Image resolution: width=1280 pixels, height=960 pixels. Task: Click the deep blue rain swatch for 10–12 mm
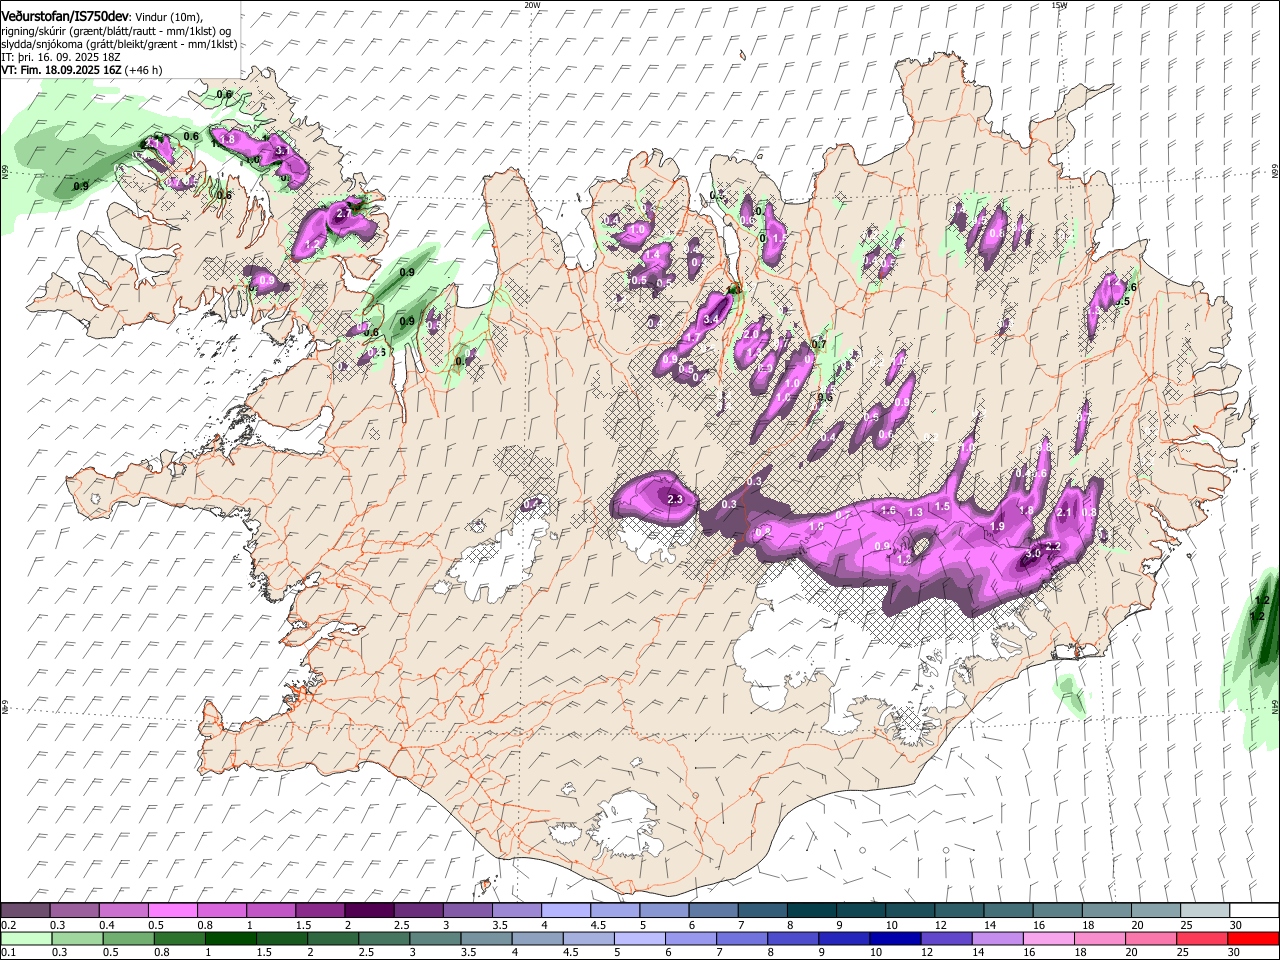[x=894, y=938]
